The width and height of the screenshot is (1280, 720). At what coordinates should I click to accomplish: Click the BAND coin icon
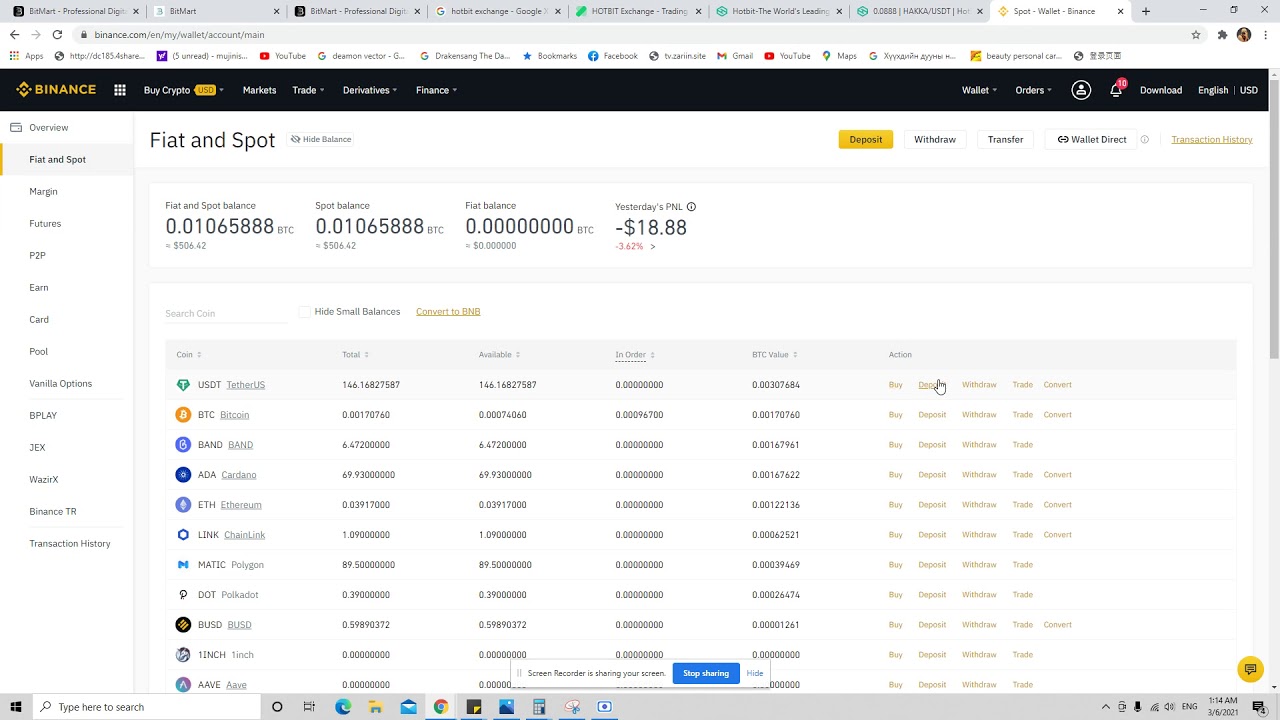(183, 445)
